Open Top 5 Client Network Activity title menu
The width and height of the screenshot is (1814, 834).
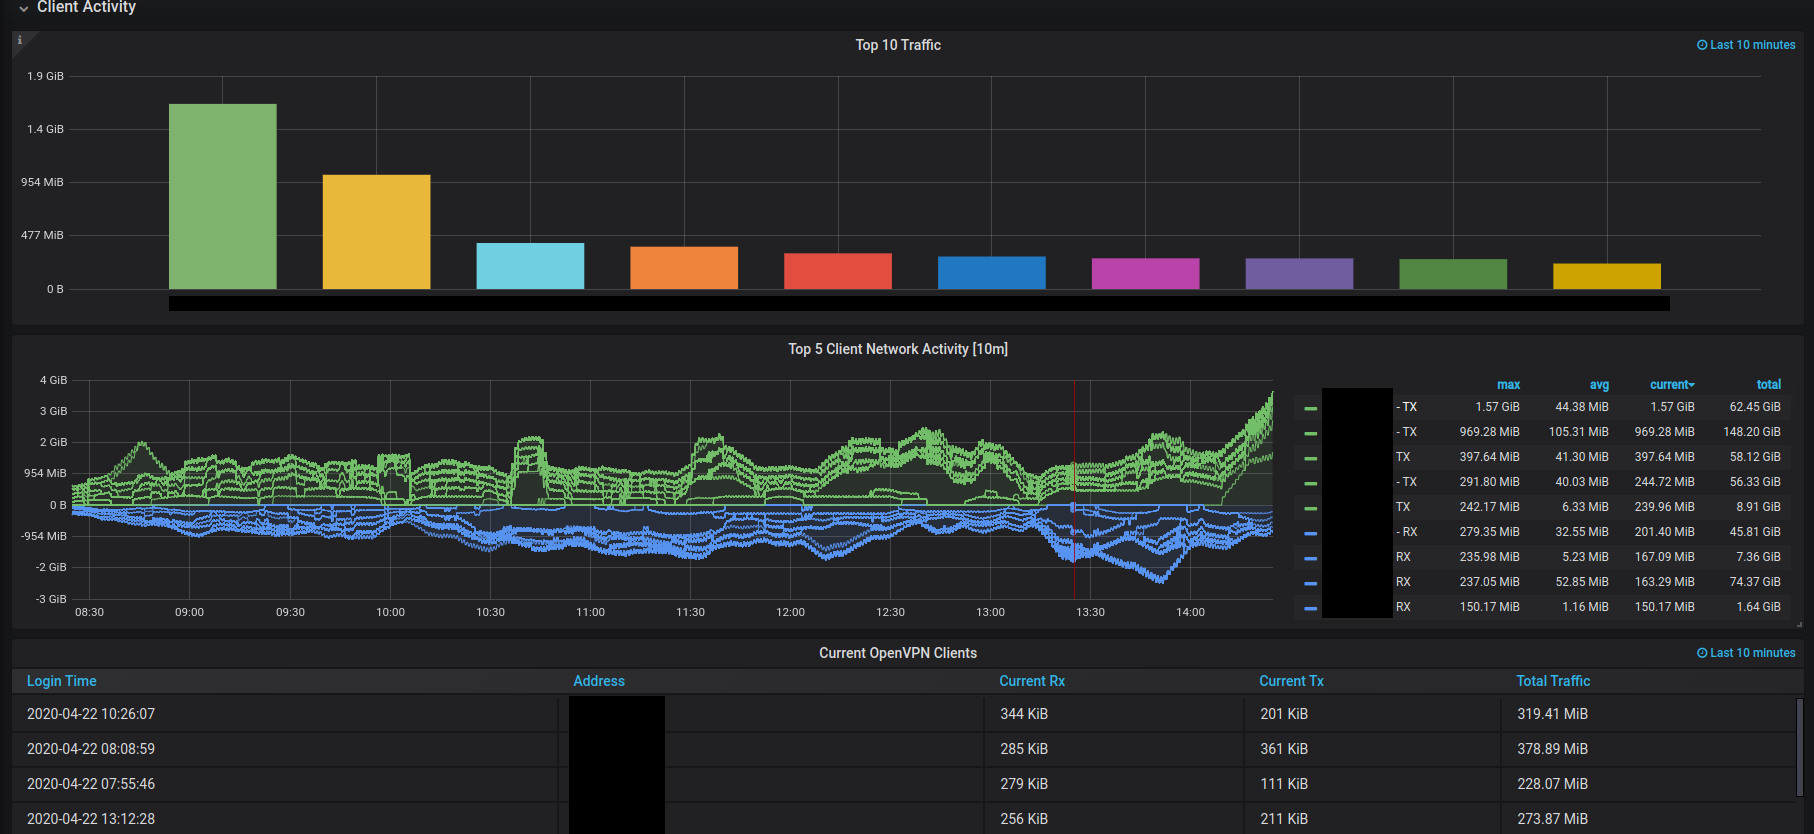[898, 349]
